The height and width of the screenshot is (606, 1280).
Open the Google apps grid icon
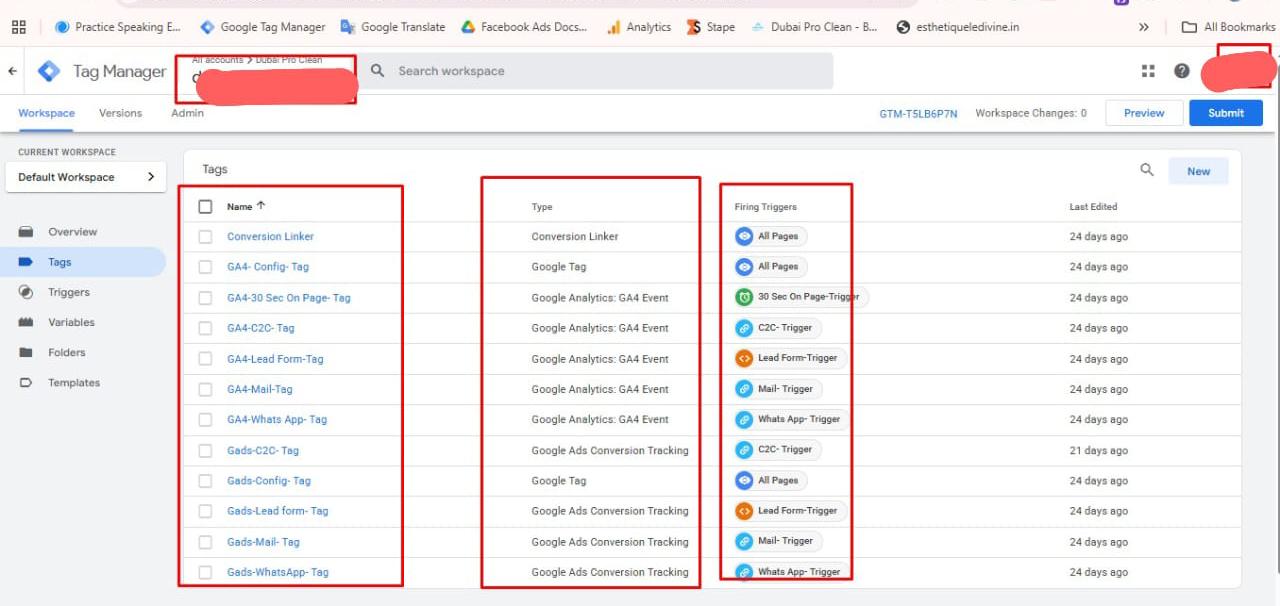coord(1148,71)
